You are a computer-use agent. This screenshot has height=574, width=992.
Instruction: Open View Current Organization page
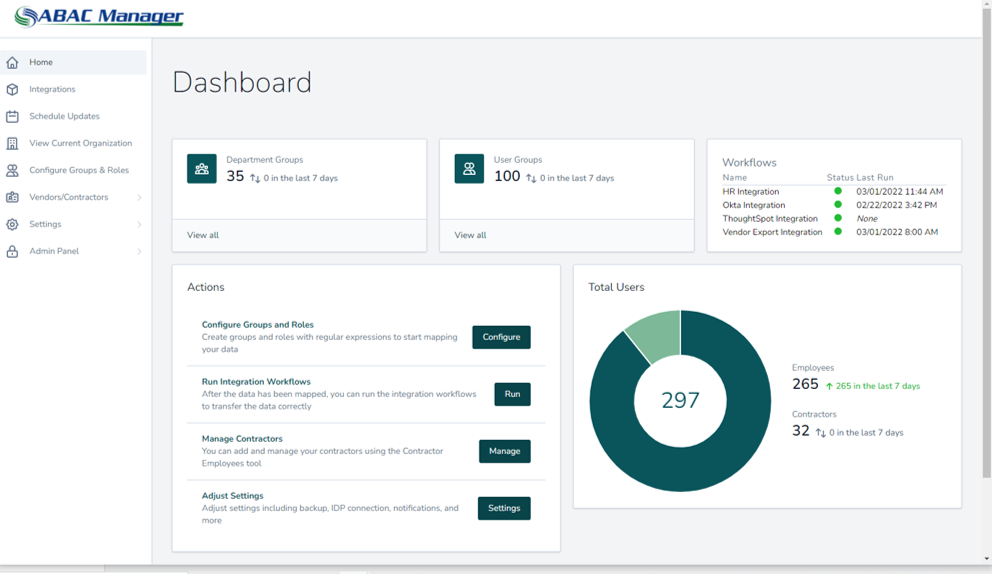click(x=73, y=143)
